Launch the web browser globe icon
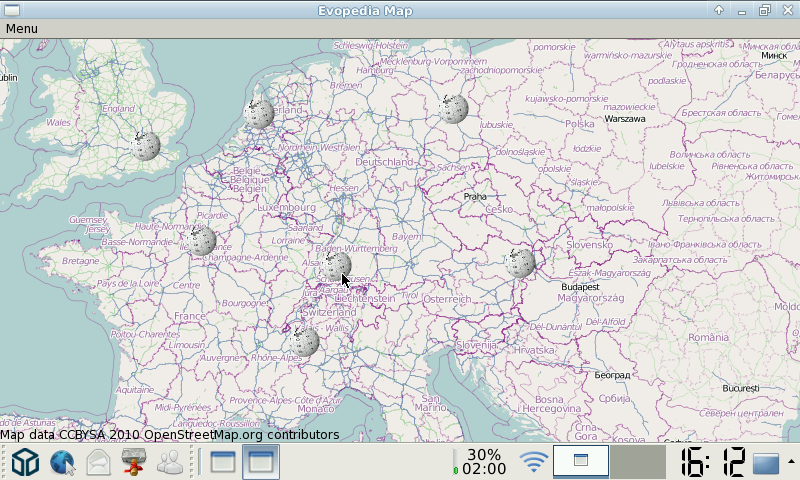 pos(62,463)
